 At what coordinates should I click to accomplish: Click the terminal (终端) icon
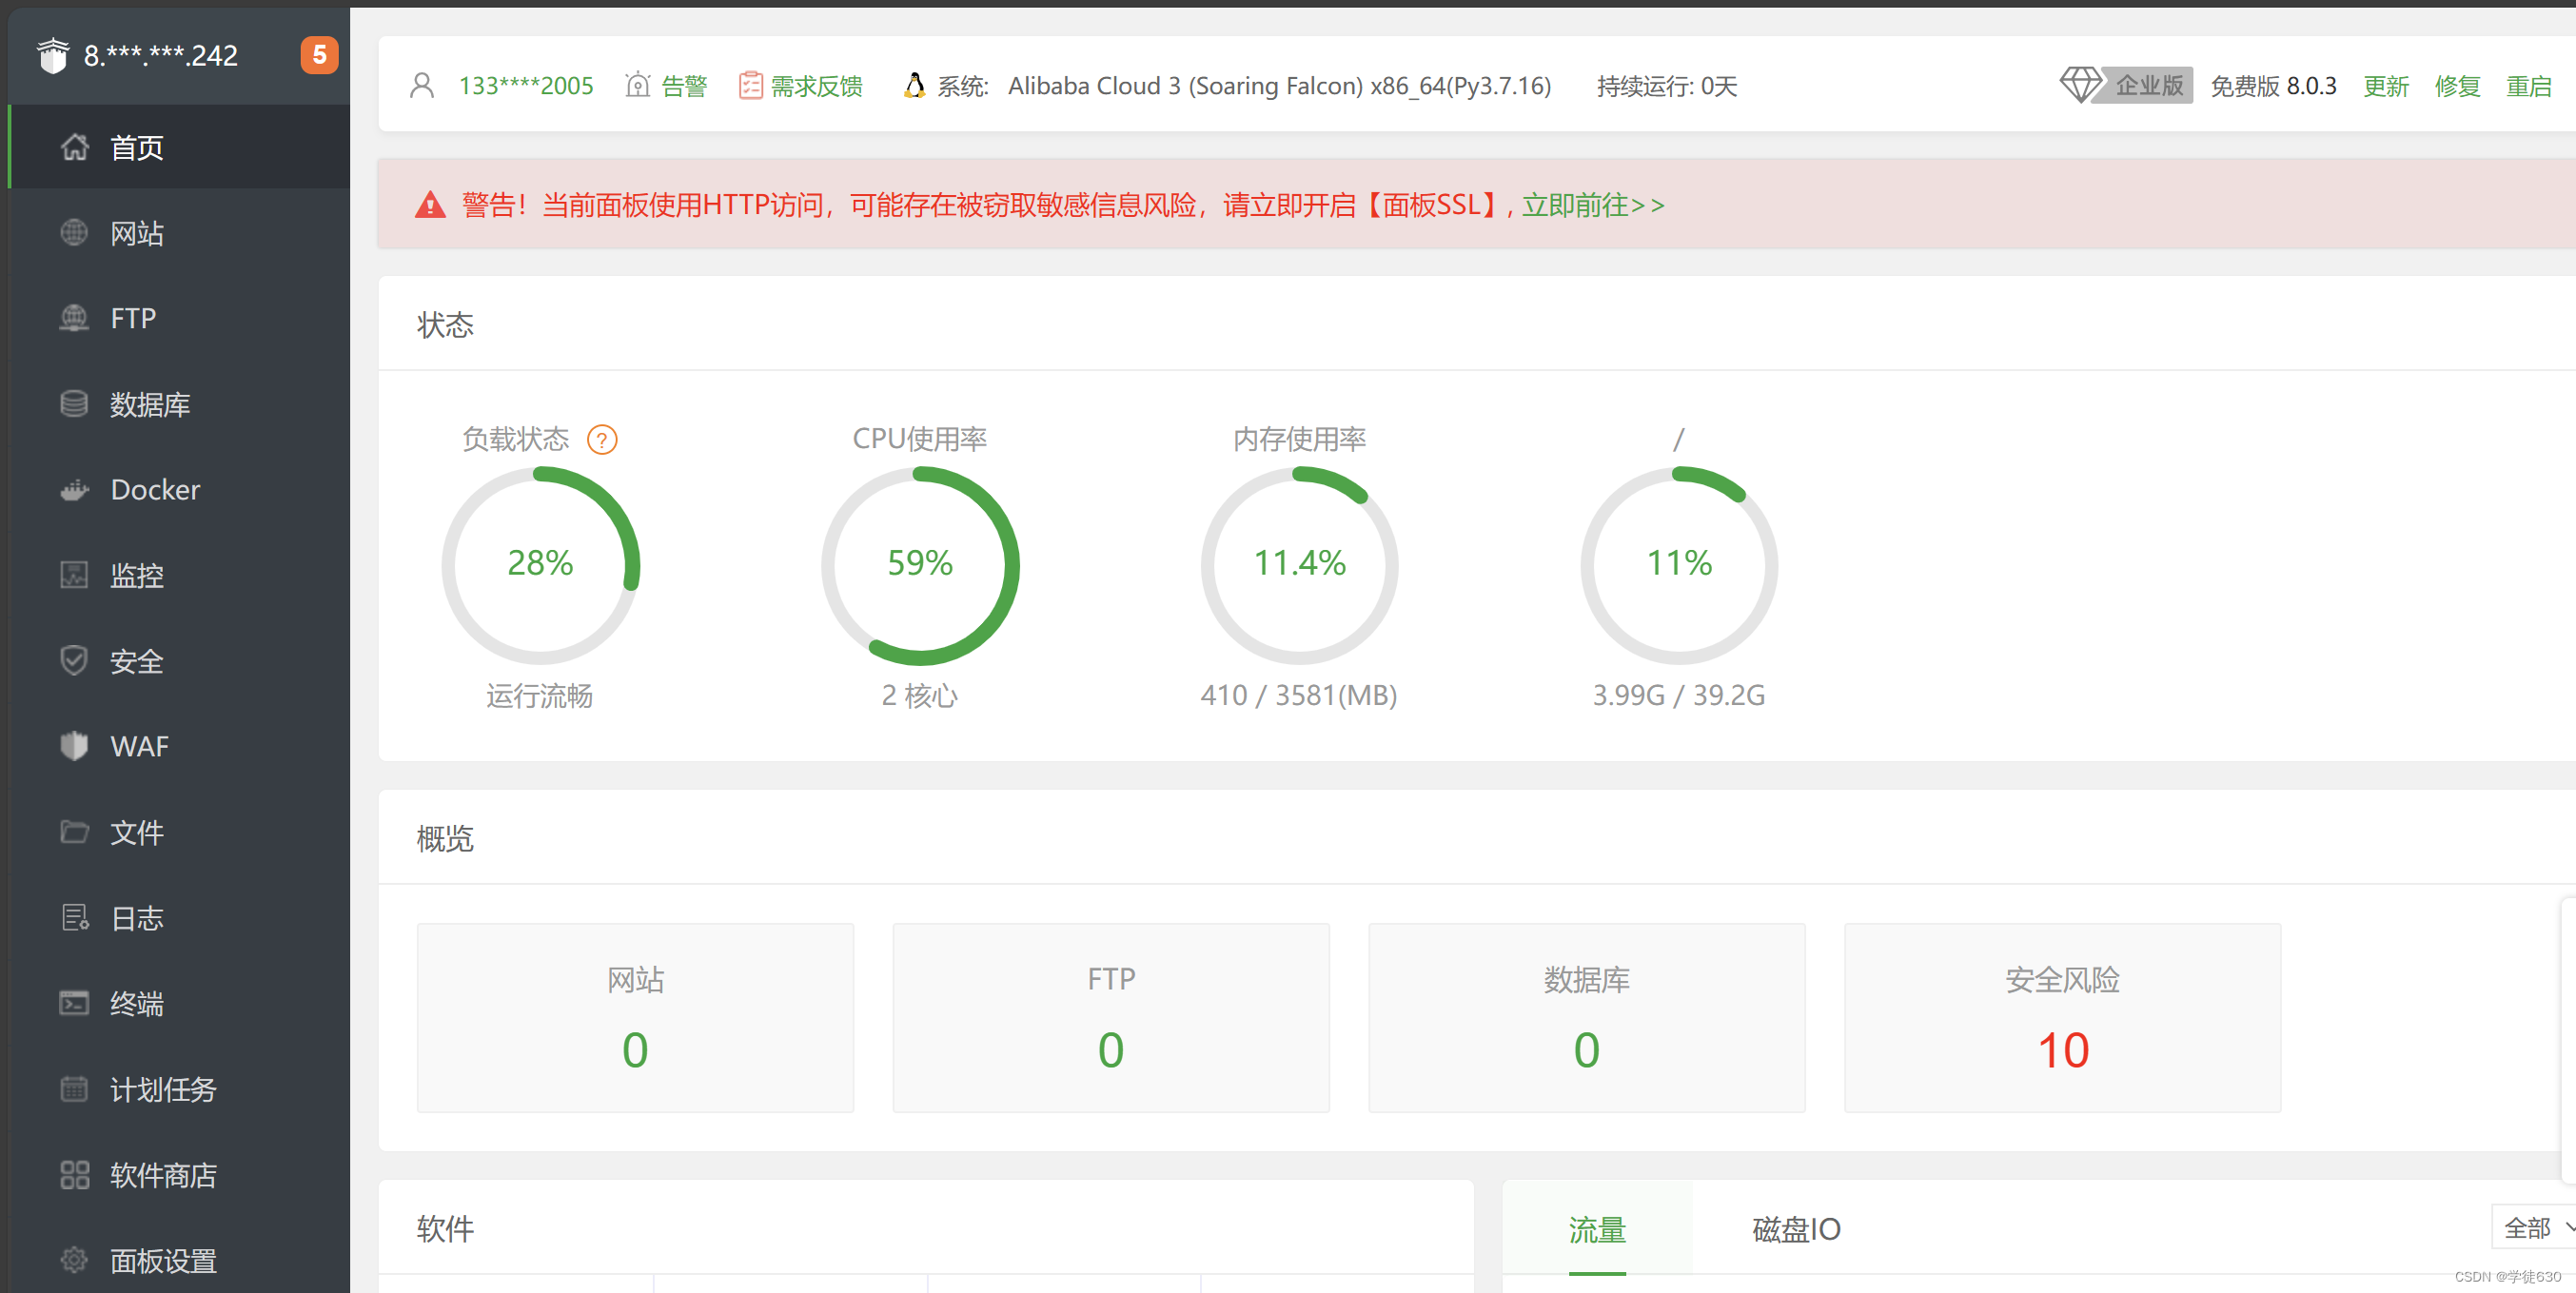pos(74,1003)
